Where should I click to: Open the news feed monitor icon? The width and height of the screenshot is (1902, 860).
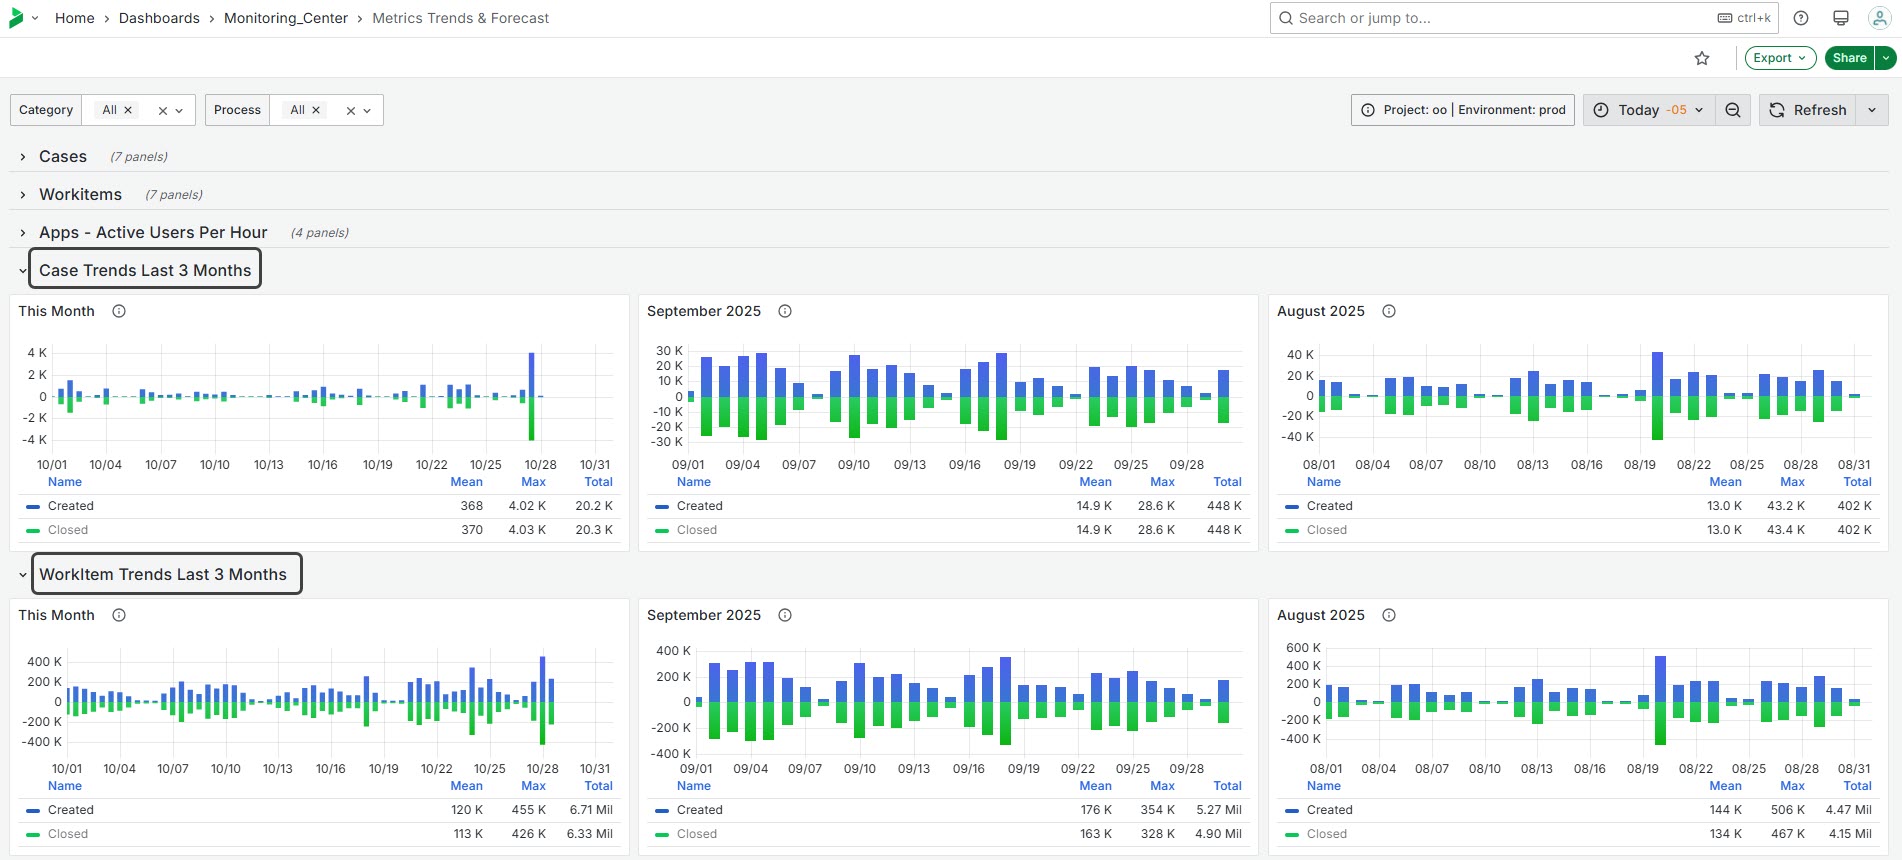click(1840, 18)
